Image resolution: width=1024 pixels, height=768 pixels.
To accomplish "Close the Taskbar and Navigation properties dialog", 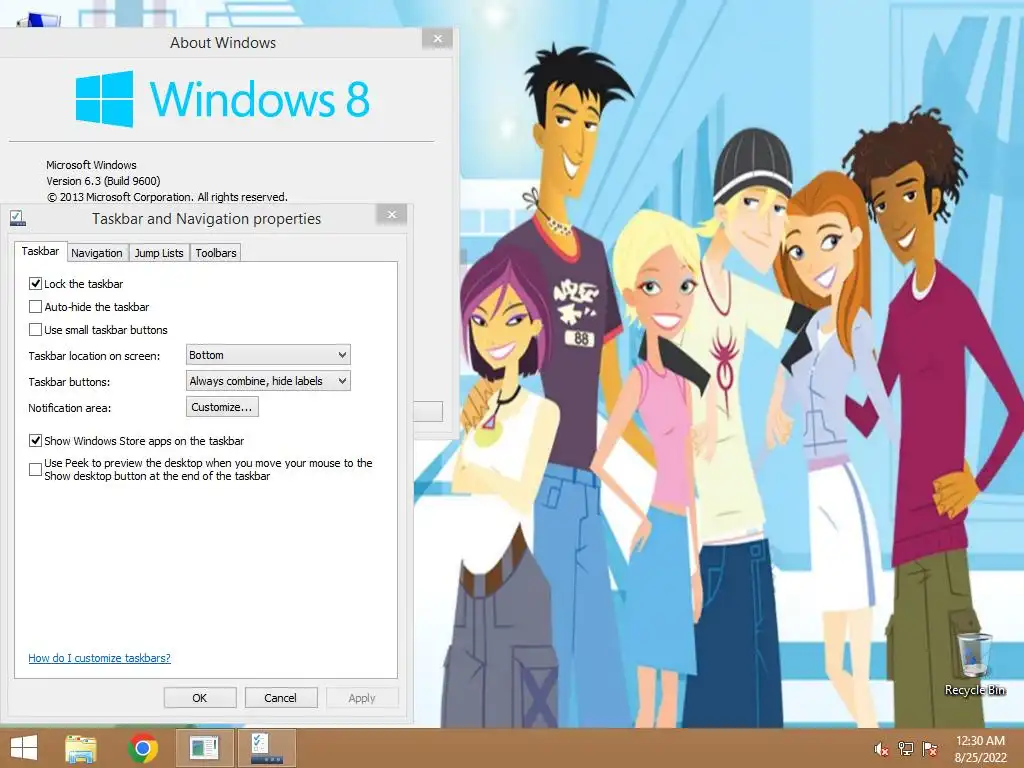I will pos(392,215).
